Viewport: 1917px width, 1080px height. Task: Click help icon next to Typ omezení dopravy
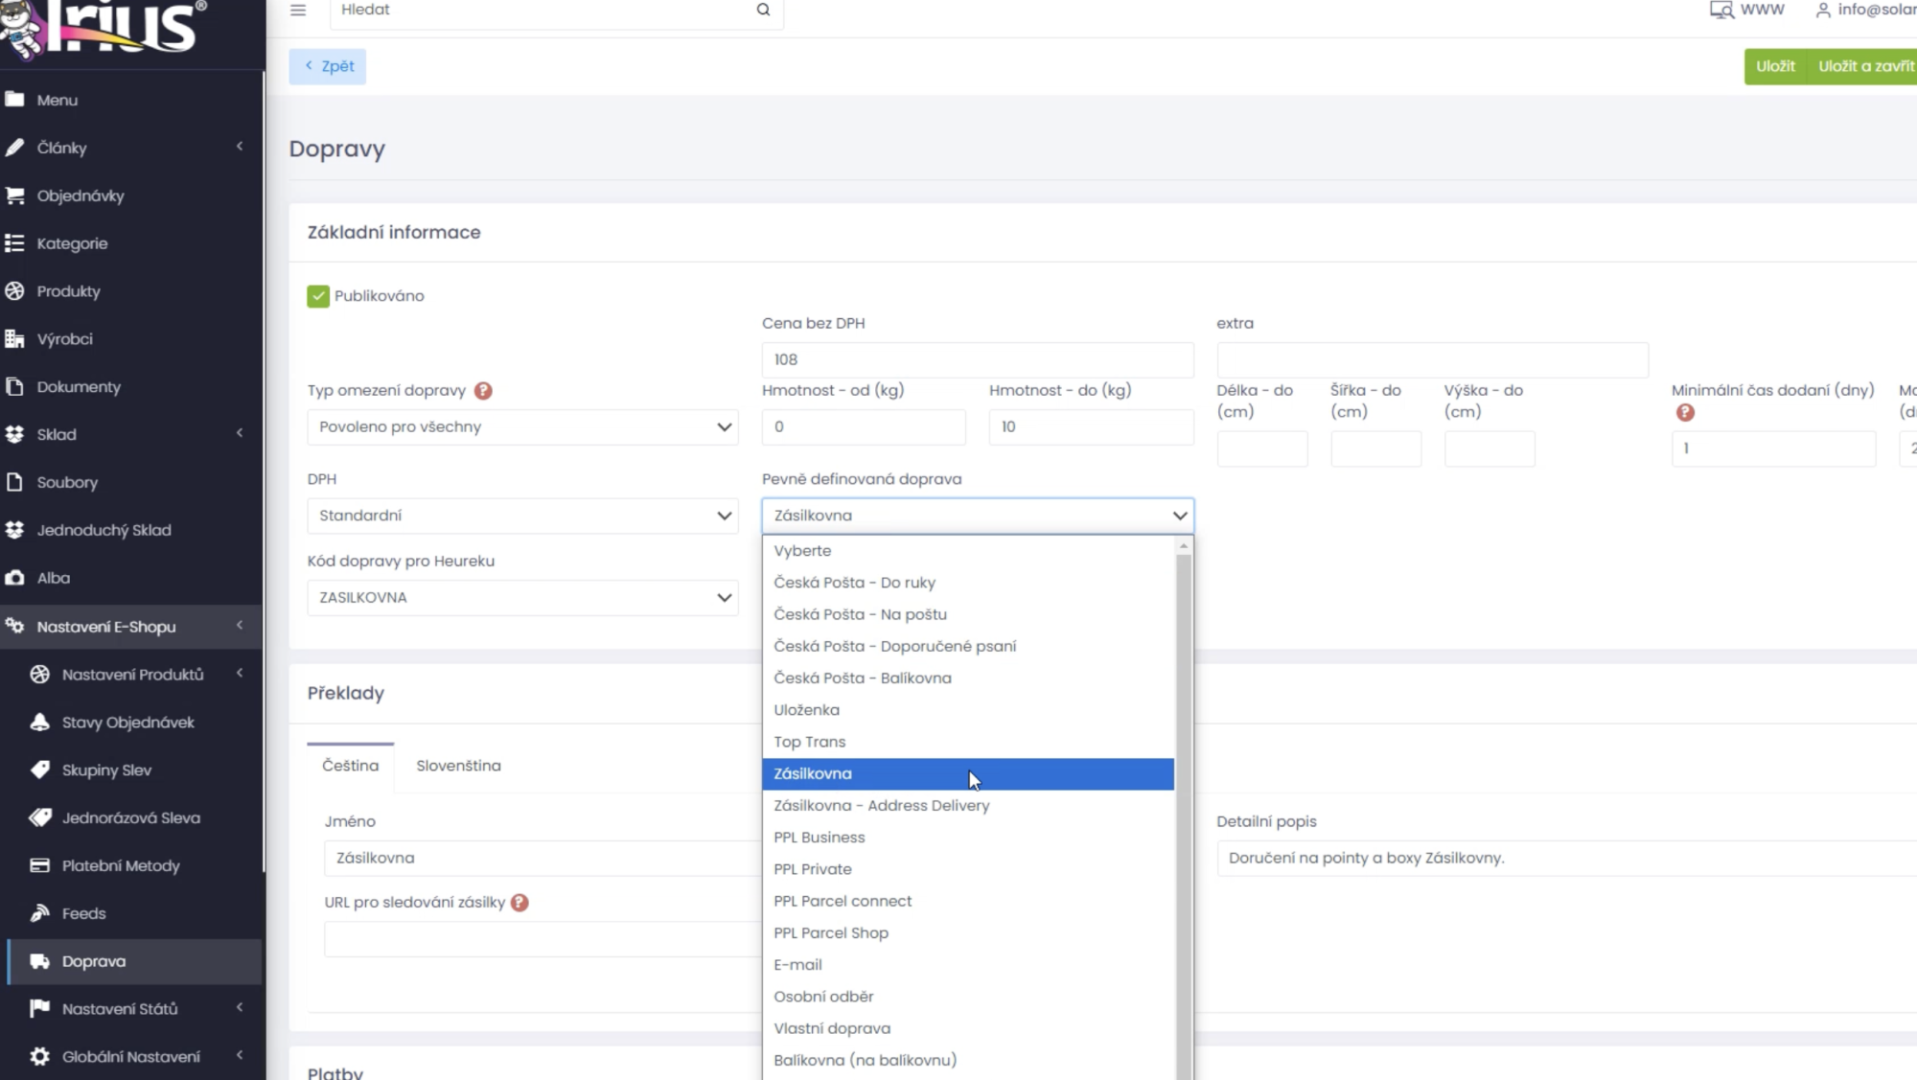coord(483,391)
